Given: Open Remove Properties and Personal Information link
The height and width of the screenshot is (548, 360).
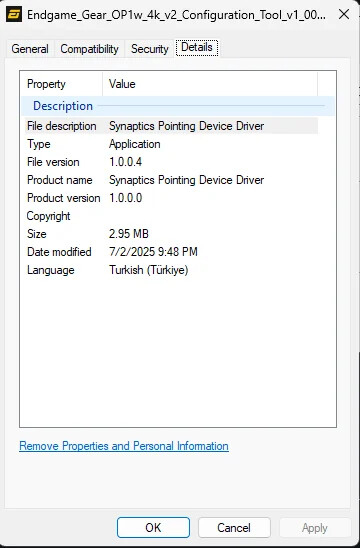Looking at the screenshot, I should coord(124,446).
